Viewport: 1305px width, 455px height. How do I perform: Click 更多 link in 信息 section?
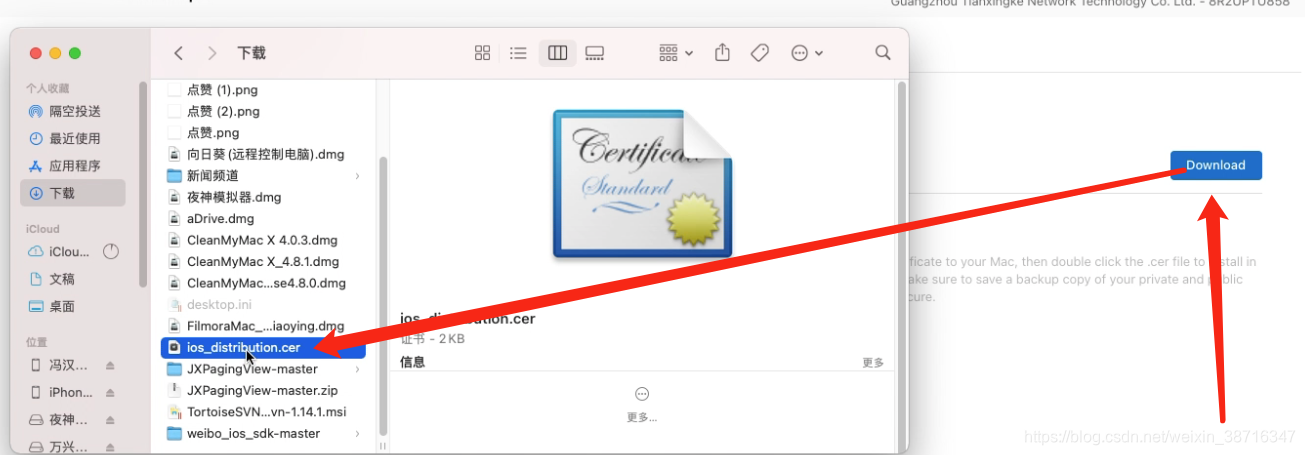pyautogui.click(x=873, y=363)
